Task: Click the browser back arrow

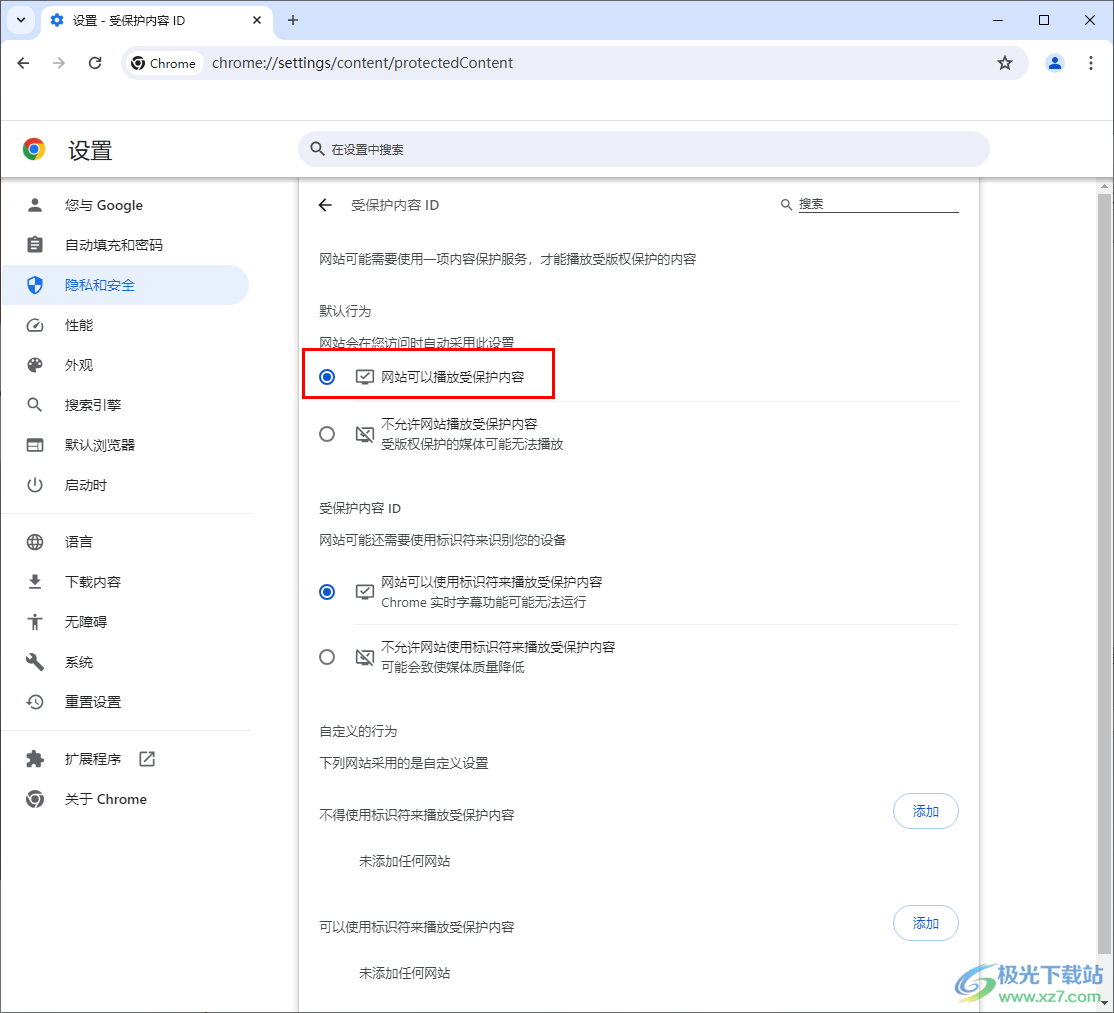Action: click(x=23, y=63)
